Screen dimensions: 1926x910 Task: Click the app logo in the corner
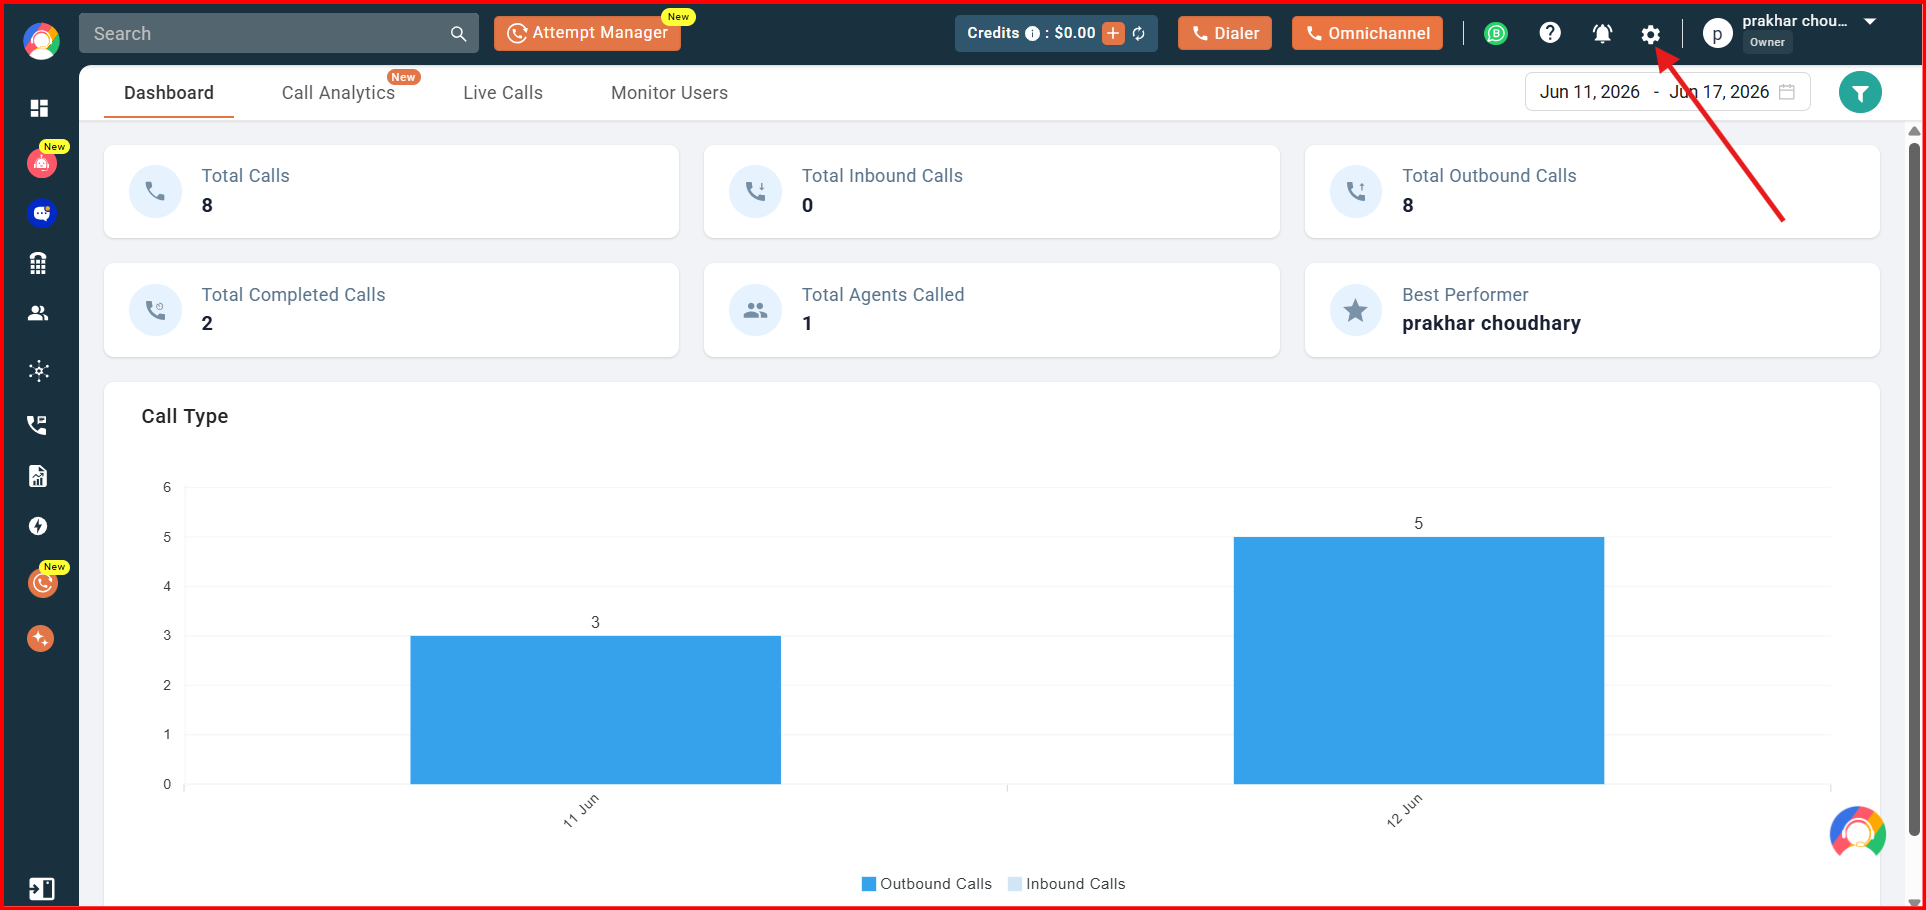click(x=41, y=40)
